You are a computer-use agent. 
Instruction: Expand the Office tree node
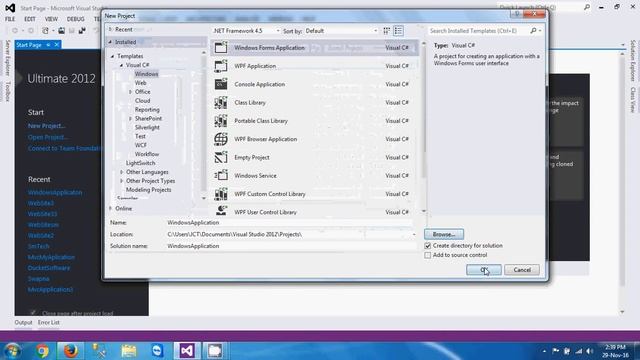(130, 92)
